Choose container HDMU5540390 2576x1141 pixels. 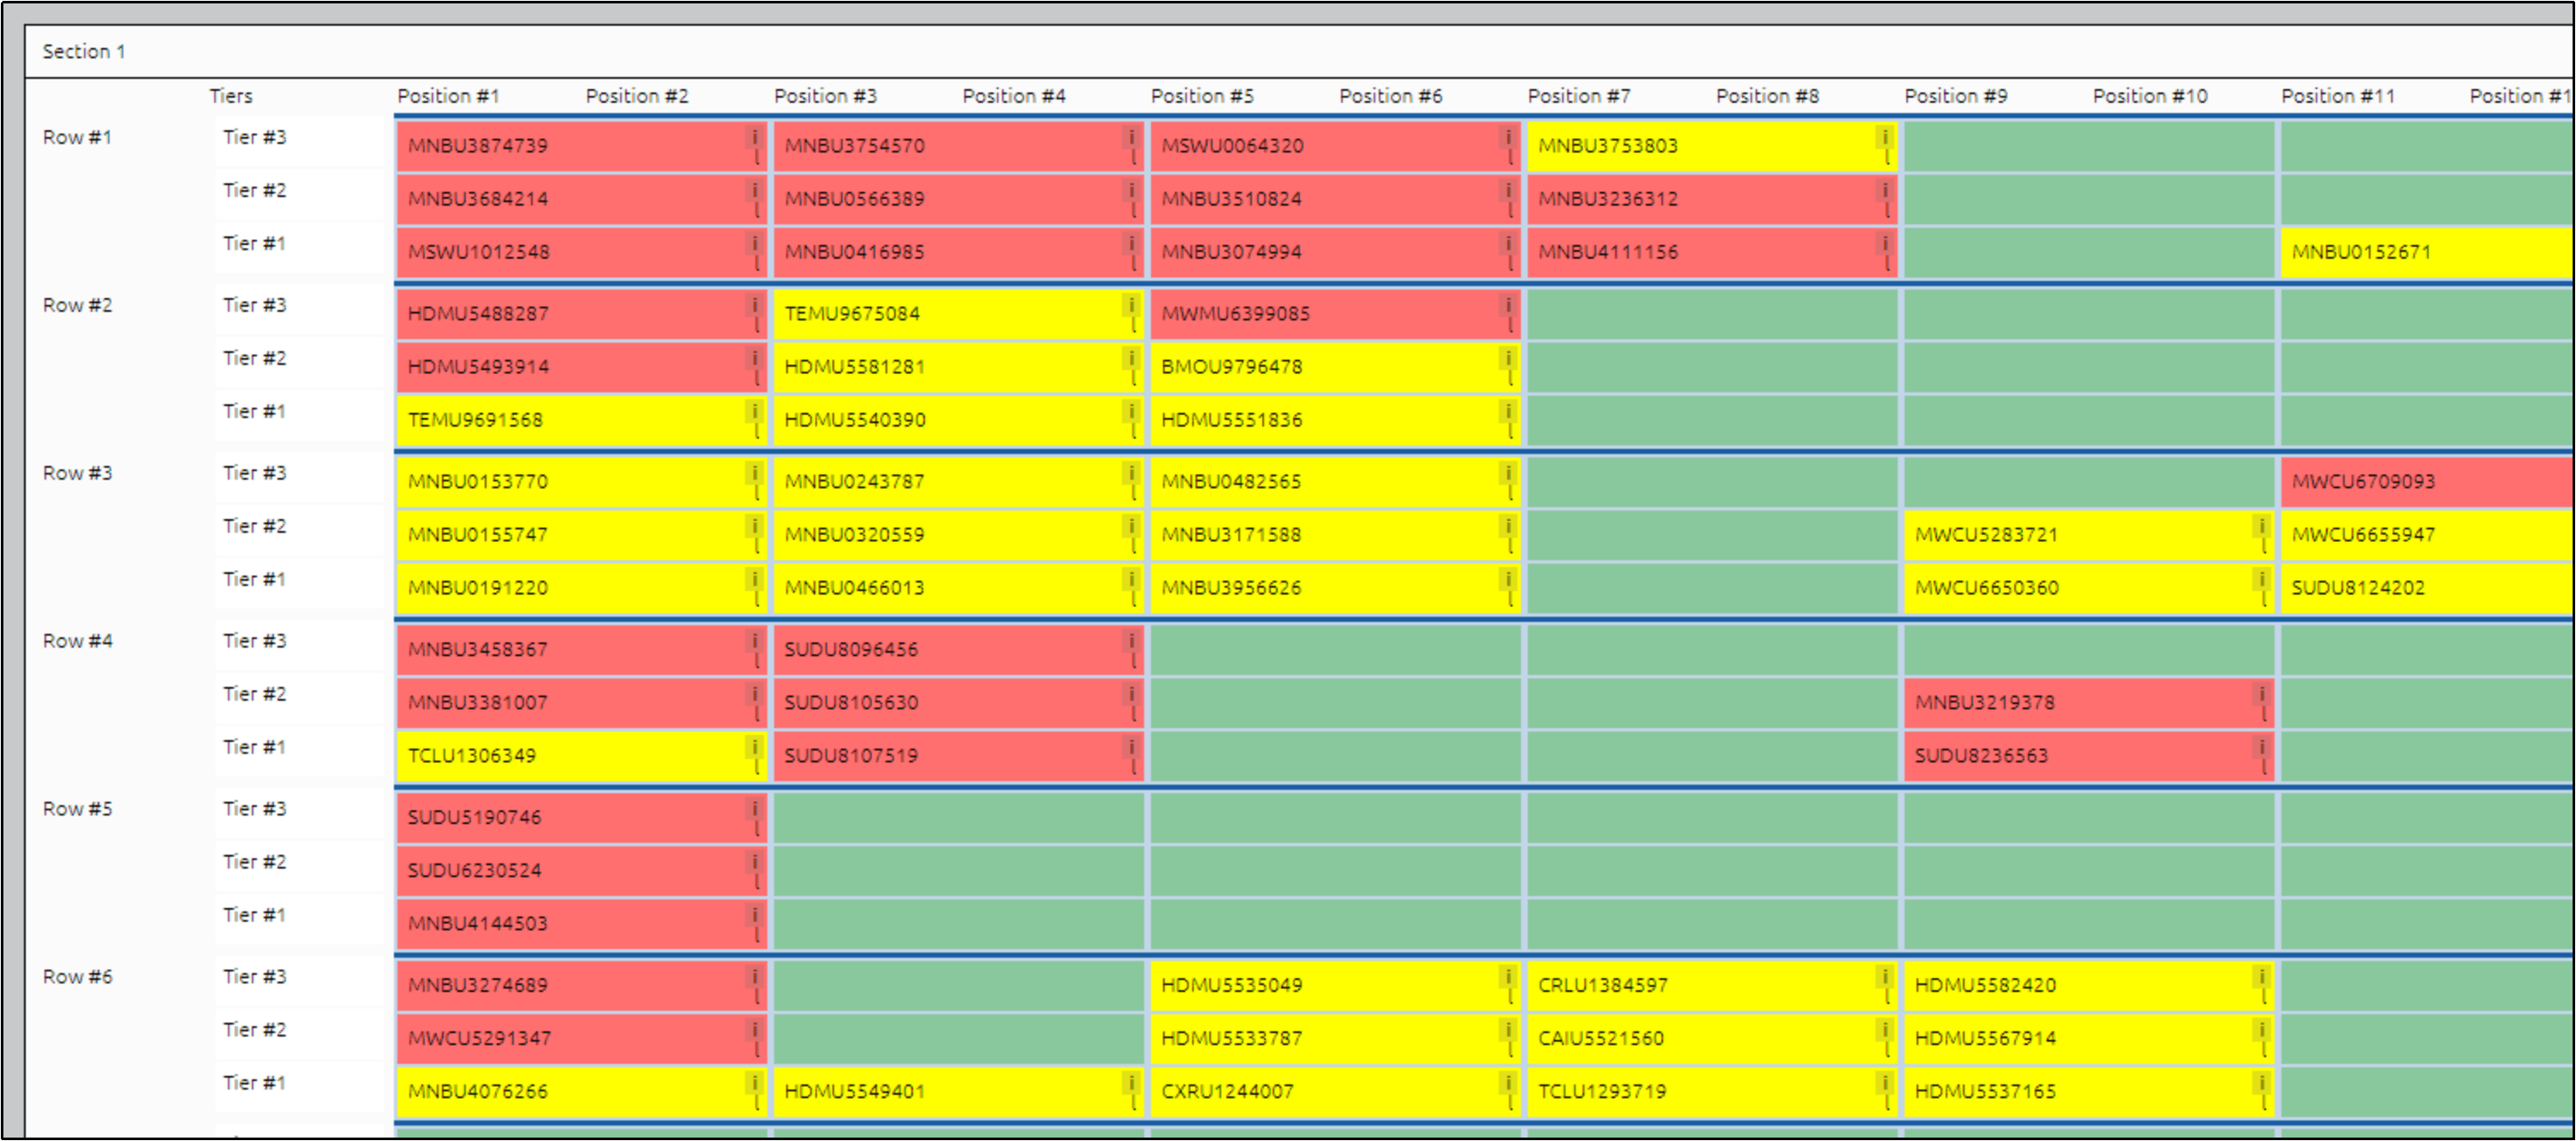(x=958, y=420)
